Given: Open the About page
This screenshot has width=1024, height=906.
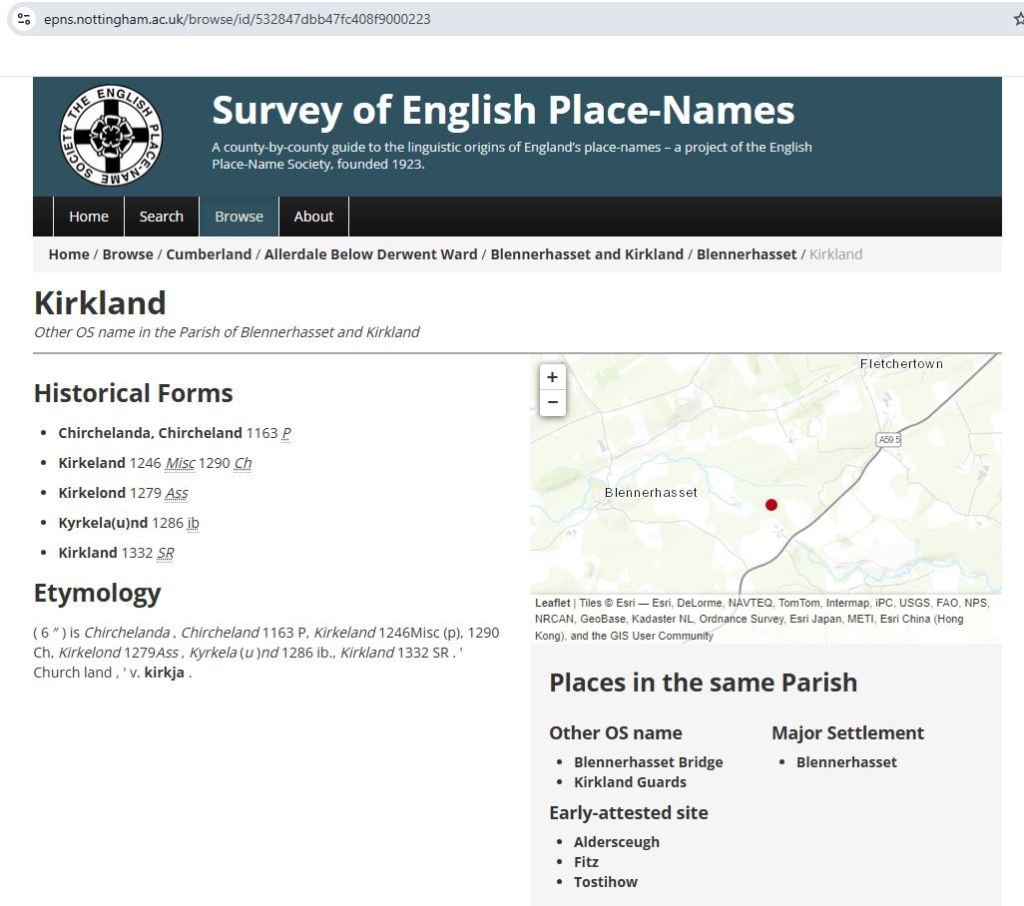Looking at the screenshot, I should coord(313,216).
